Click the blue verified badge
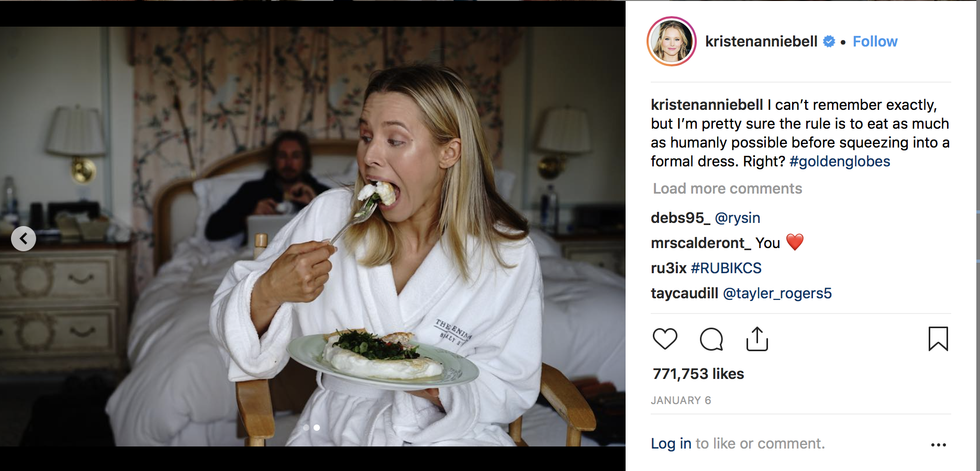The width and height of the screenshot is (980, 471). point(829,41)
